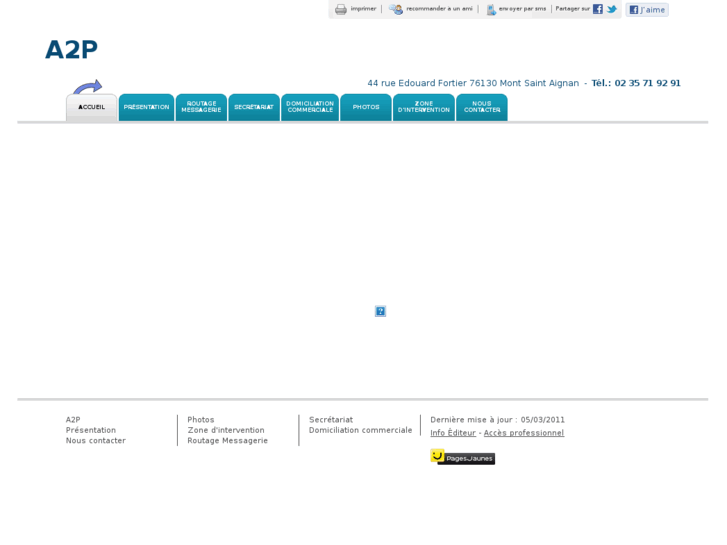727x545 pixels.
Task: Click the send by SMS phone icon
Action: pos(491,9)
